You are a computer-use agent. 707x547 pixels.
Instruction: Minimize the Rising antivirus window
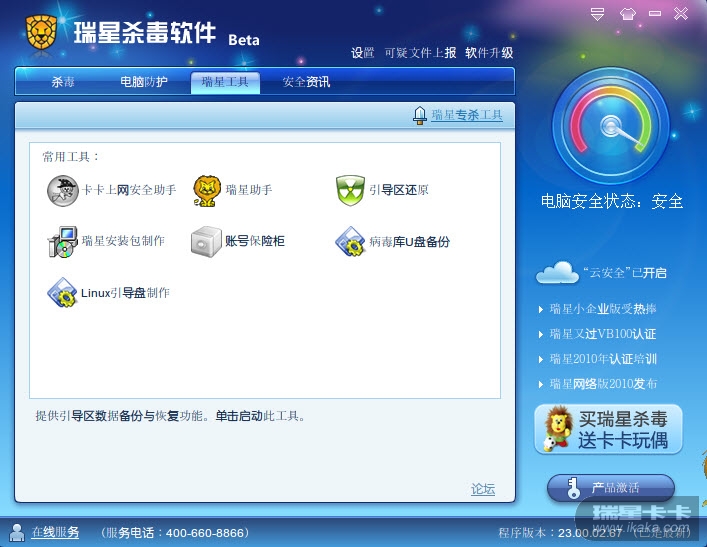tap(655, 14)
